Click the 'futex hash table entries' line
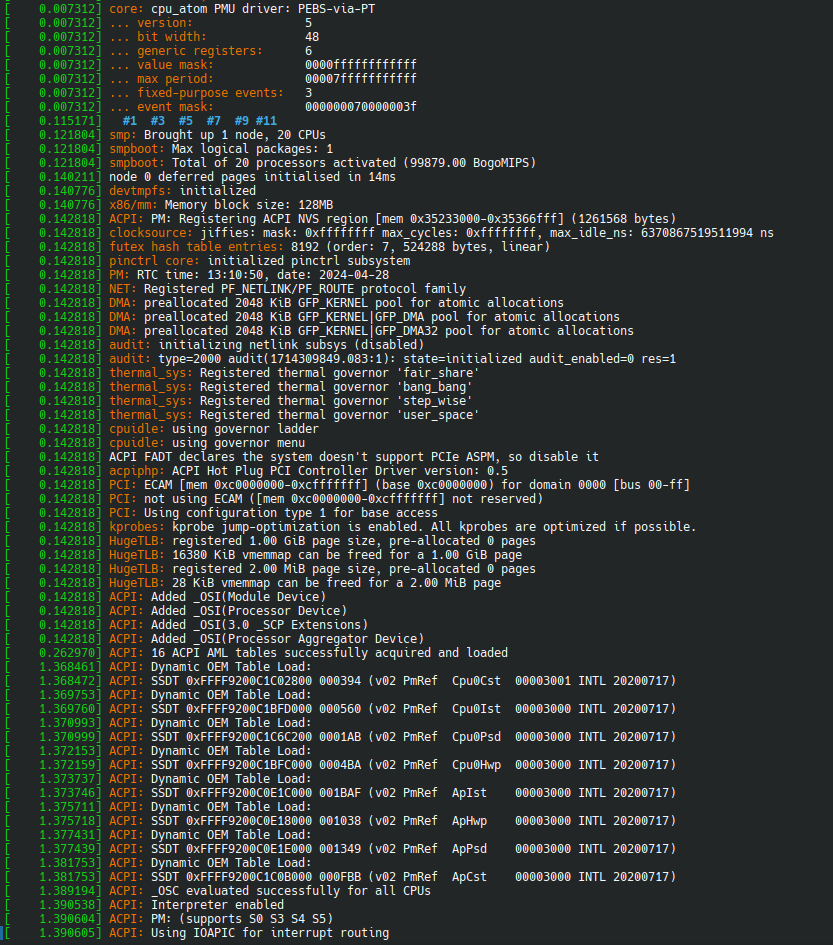Image resolution: width=833 pixels, height=945 pixels. [x=328, y=246]
